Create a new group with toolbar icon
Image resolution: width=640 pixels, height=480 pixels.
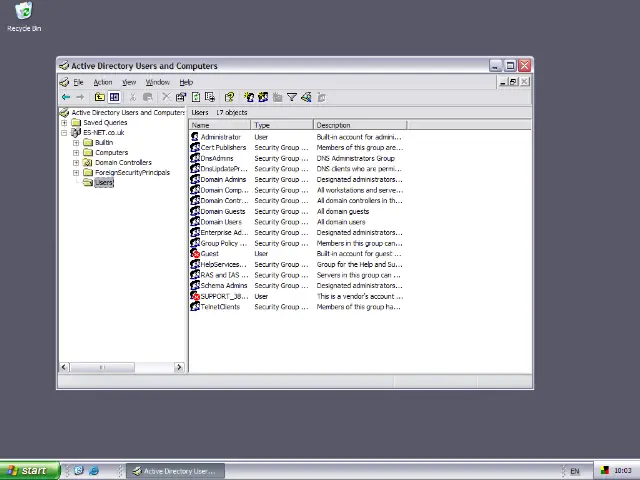tap(263, 97)
